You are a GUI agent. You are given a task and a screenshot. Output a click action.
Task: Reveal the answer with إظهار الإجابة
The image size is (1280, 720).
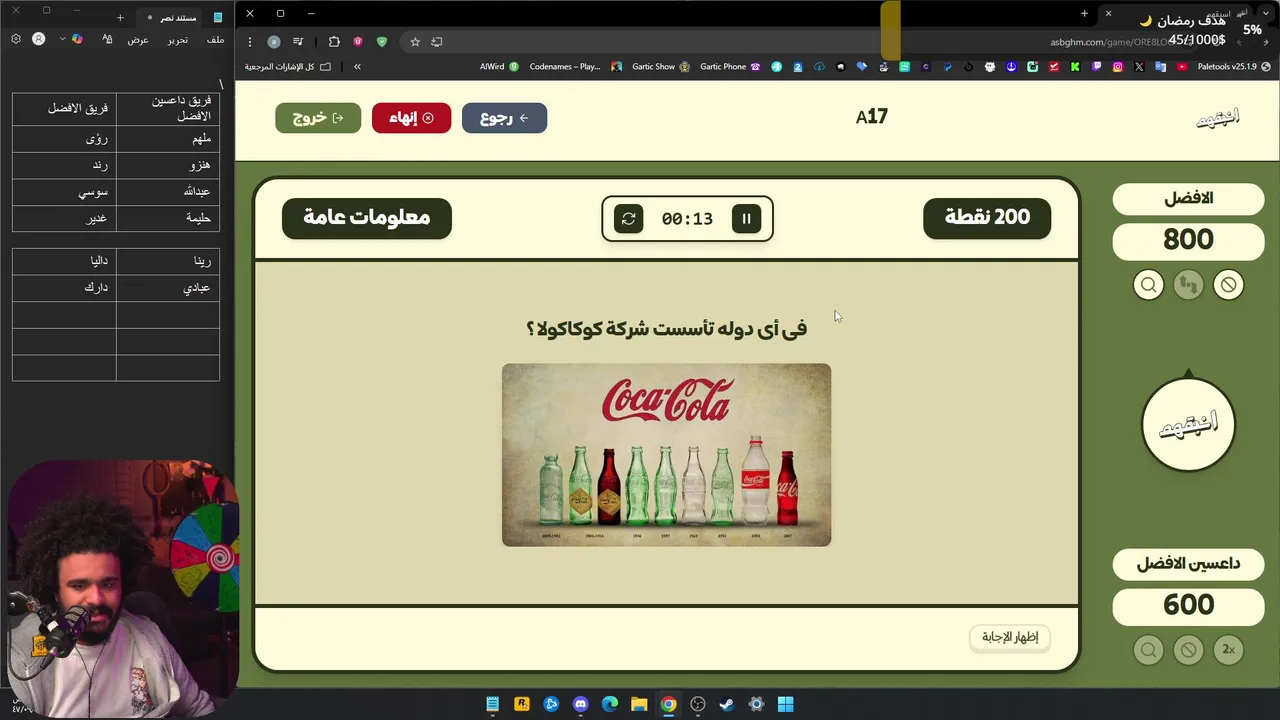(1010, 637)
